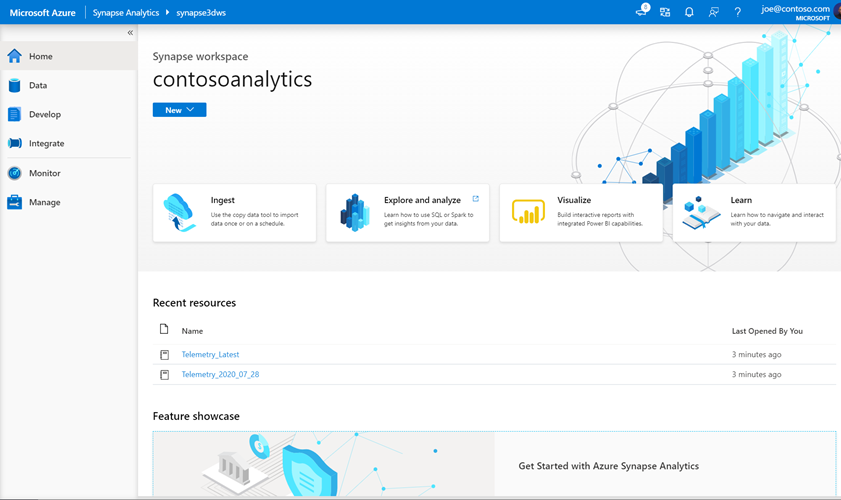Open the Telemetry_Latest recent resource
This screenshot has height=500, width=841.
[210, 354]
